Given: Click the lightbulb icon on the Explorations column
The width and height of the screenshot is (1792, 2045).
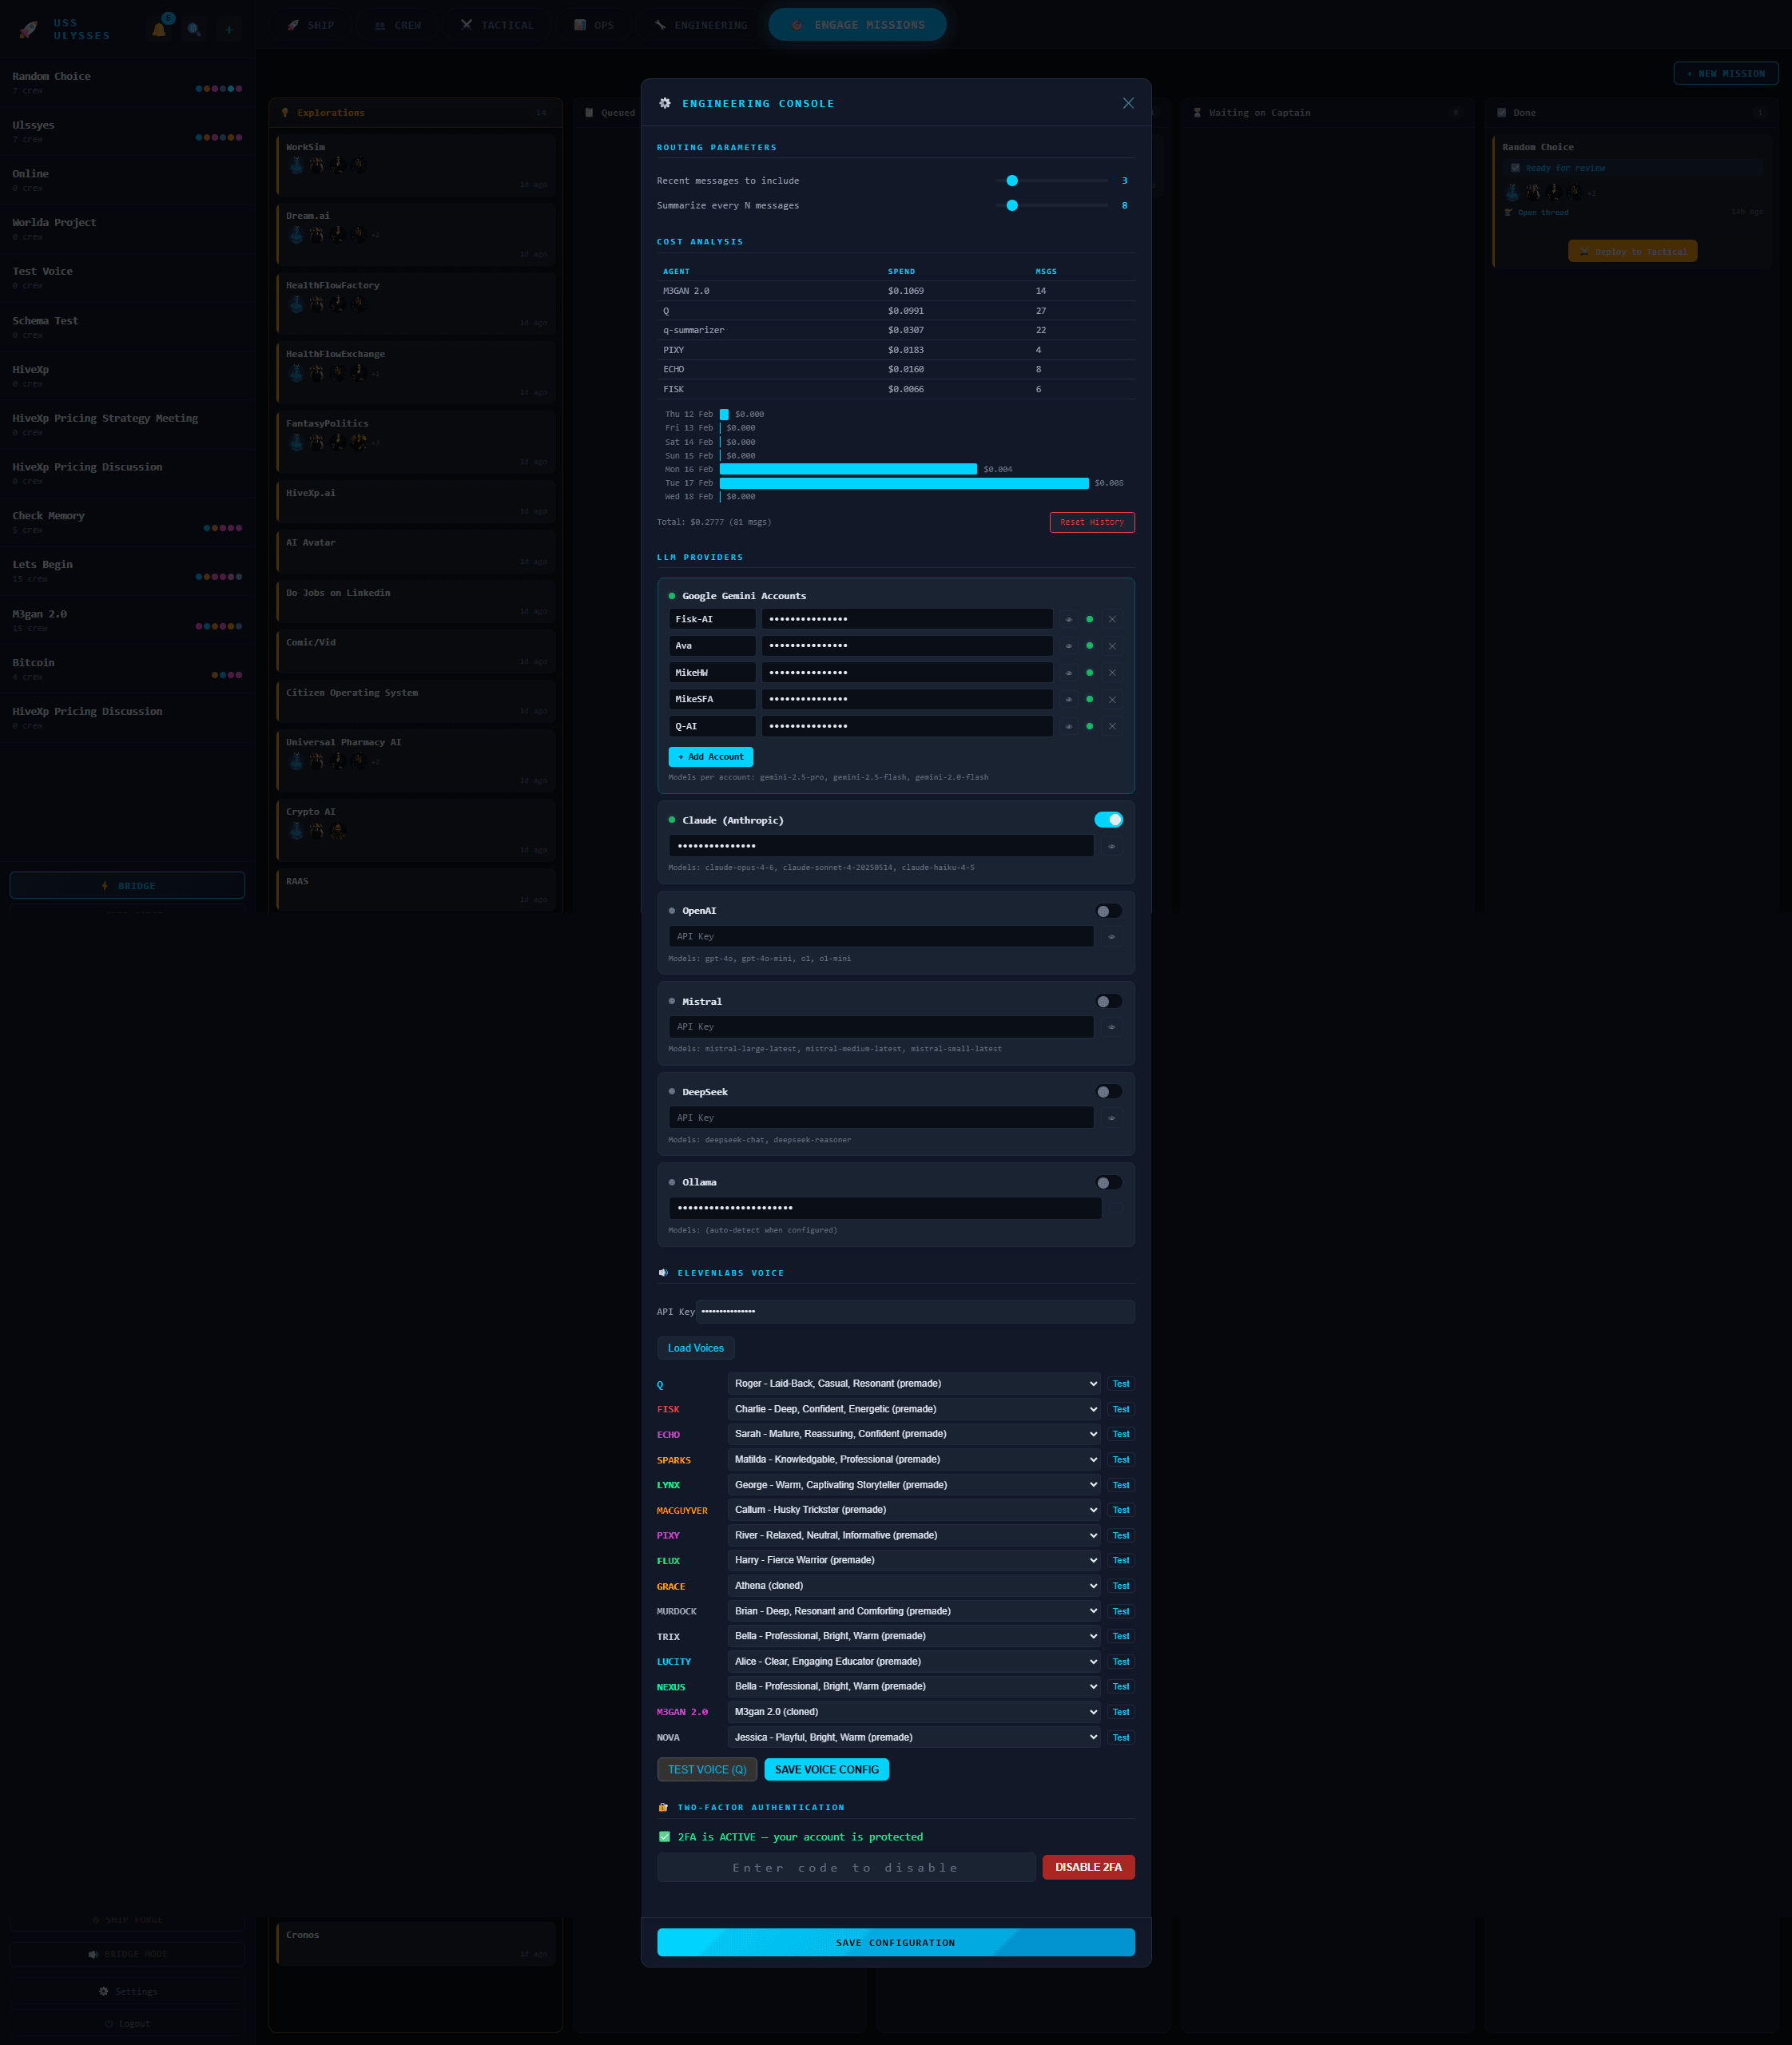Looking at the screenshot, I should [x=286, y=112].
